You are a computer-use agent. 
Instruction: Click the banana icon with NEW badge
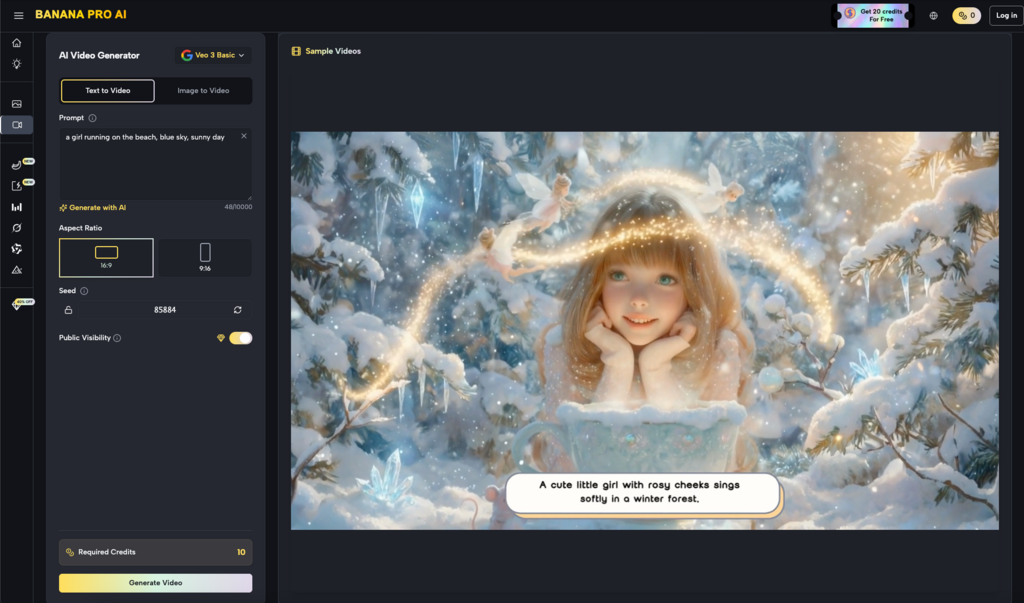coord(16,165)
